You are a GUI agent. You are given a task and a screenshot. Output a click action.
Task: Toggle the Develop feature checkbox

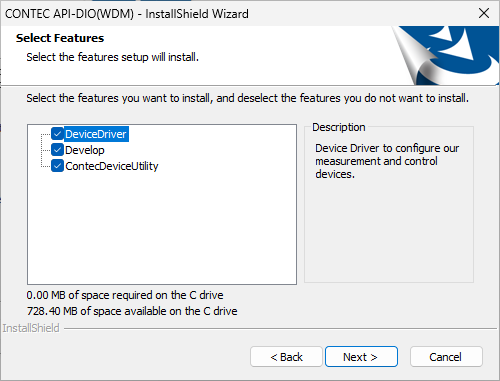[57, 150]
